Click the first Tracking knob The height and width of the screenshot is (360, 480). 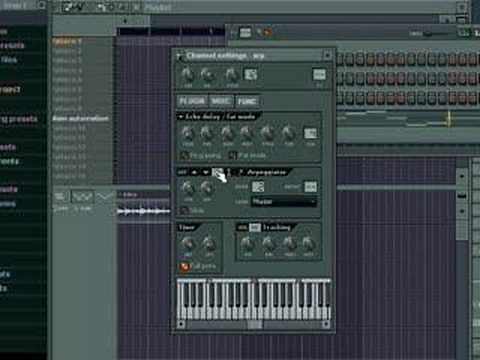(x=247, y=244)
